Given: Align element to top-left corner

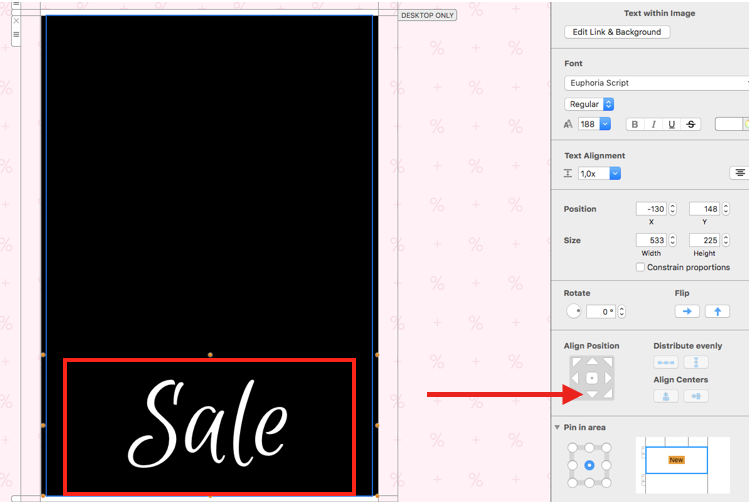Looking at the screenshot, I should point(577,363).
